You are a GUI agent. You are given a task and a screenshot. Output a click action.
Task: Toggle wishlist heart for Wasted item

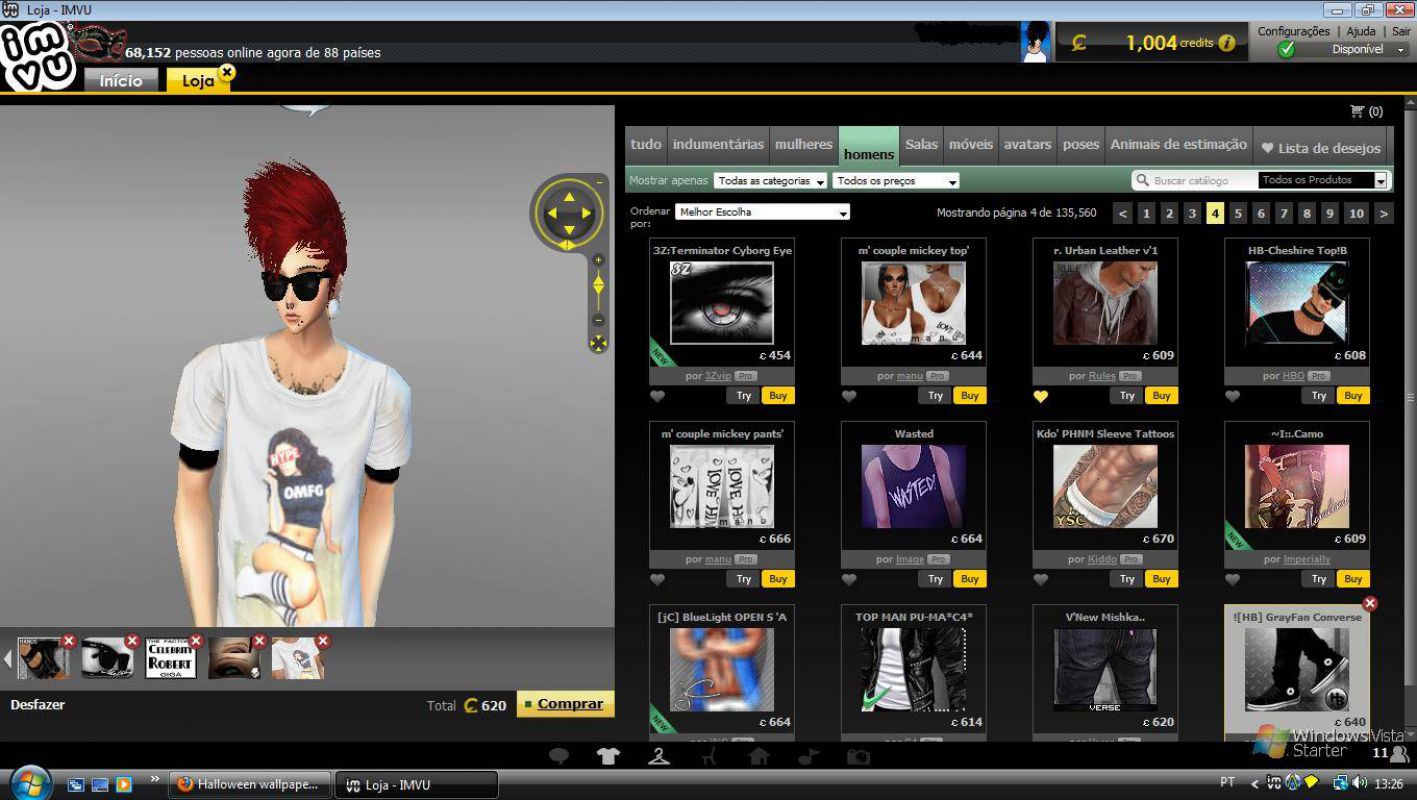click(x=849, y=579)
